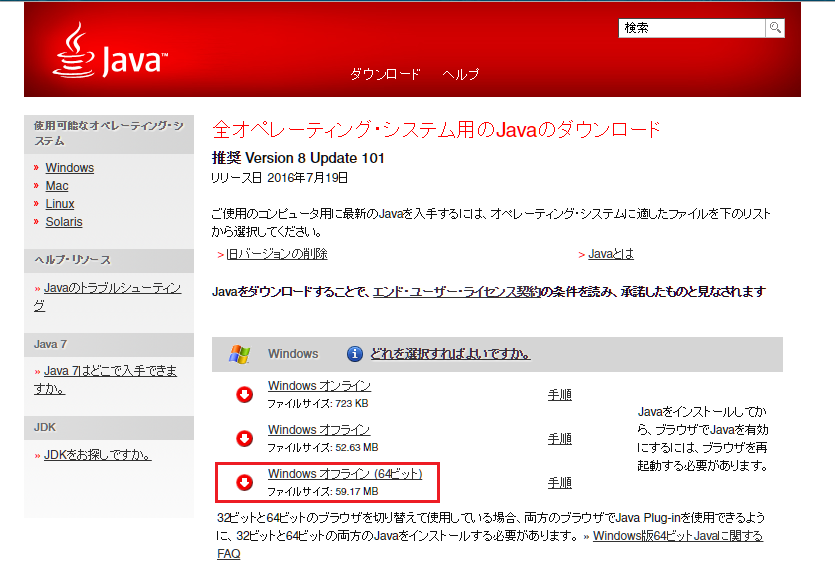Click the red download arrow for Windows オフライン (64ビット)
835x578 pixels.
click(244, 482)
